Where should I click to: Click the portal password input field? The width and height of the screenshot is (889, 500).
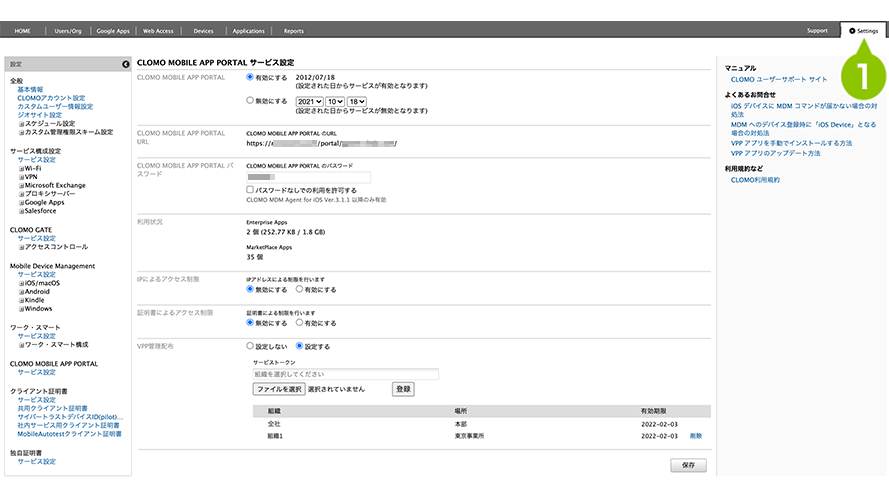click(x=308, y=177)
